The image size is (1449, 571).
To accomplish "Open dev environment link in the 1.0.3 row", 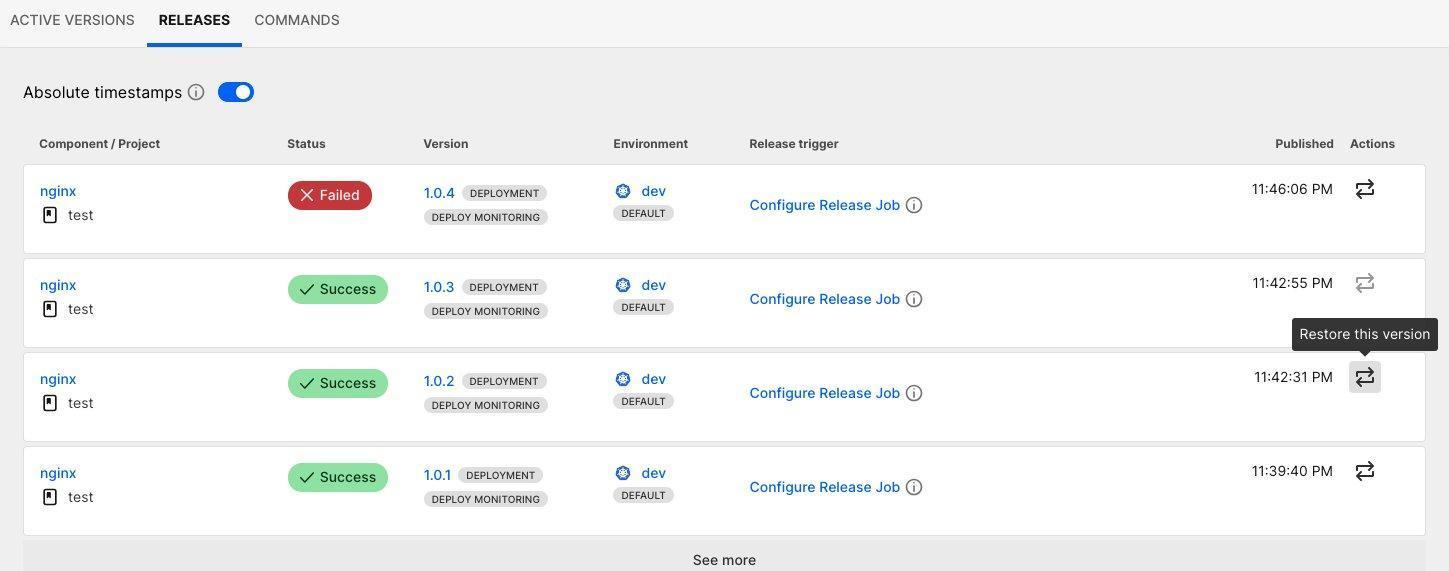I will 653,285.
